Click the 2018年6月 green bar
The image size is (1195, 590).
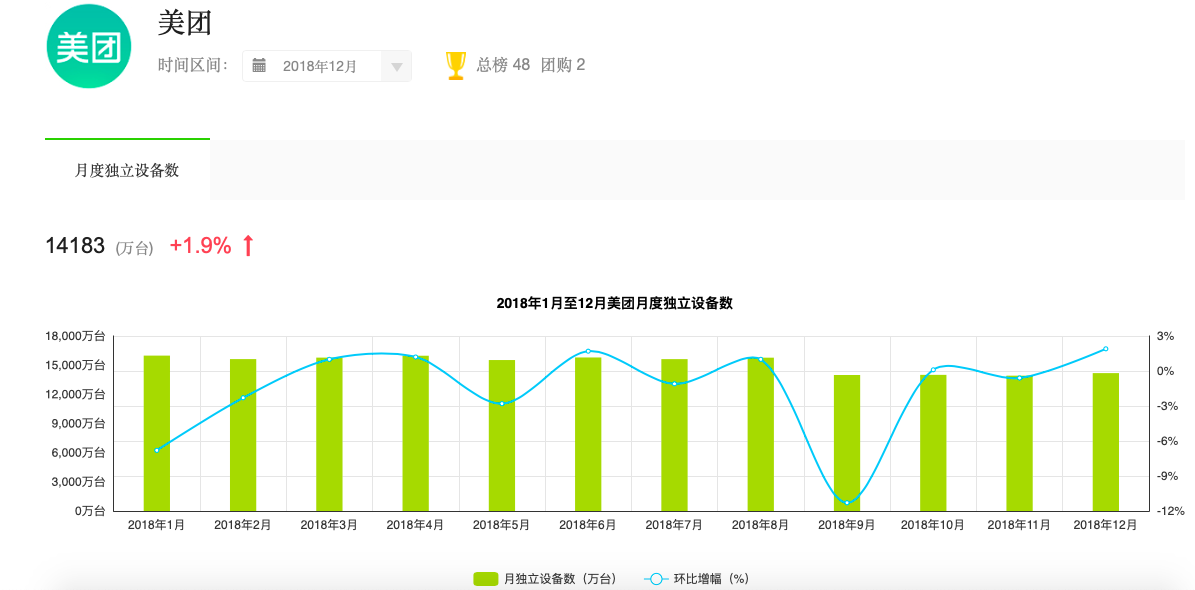[x=588, y=434]
